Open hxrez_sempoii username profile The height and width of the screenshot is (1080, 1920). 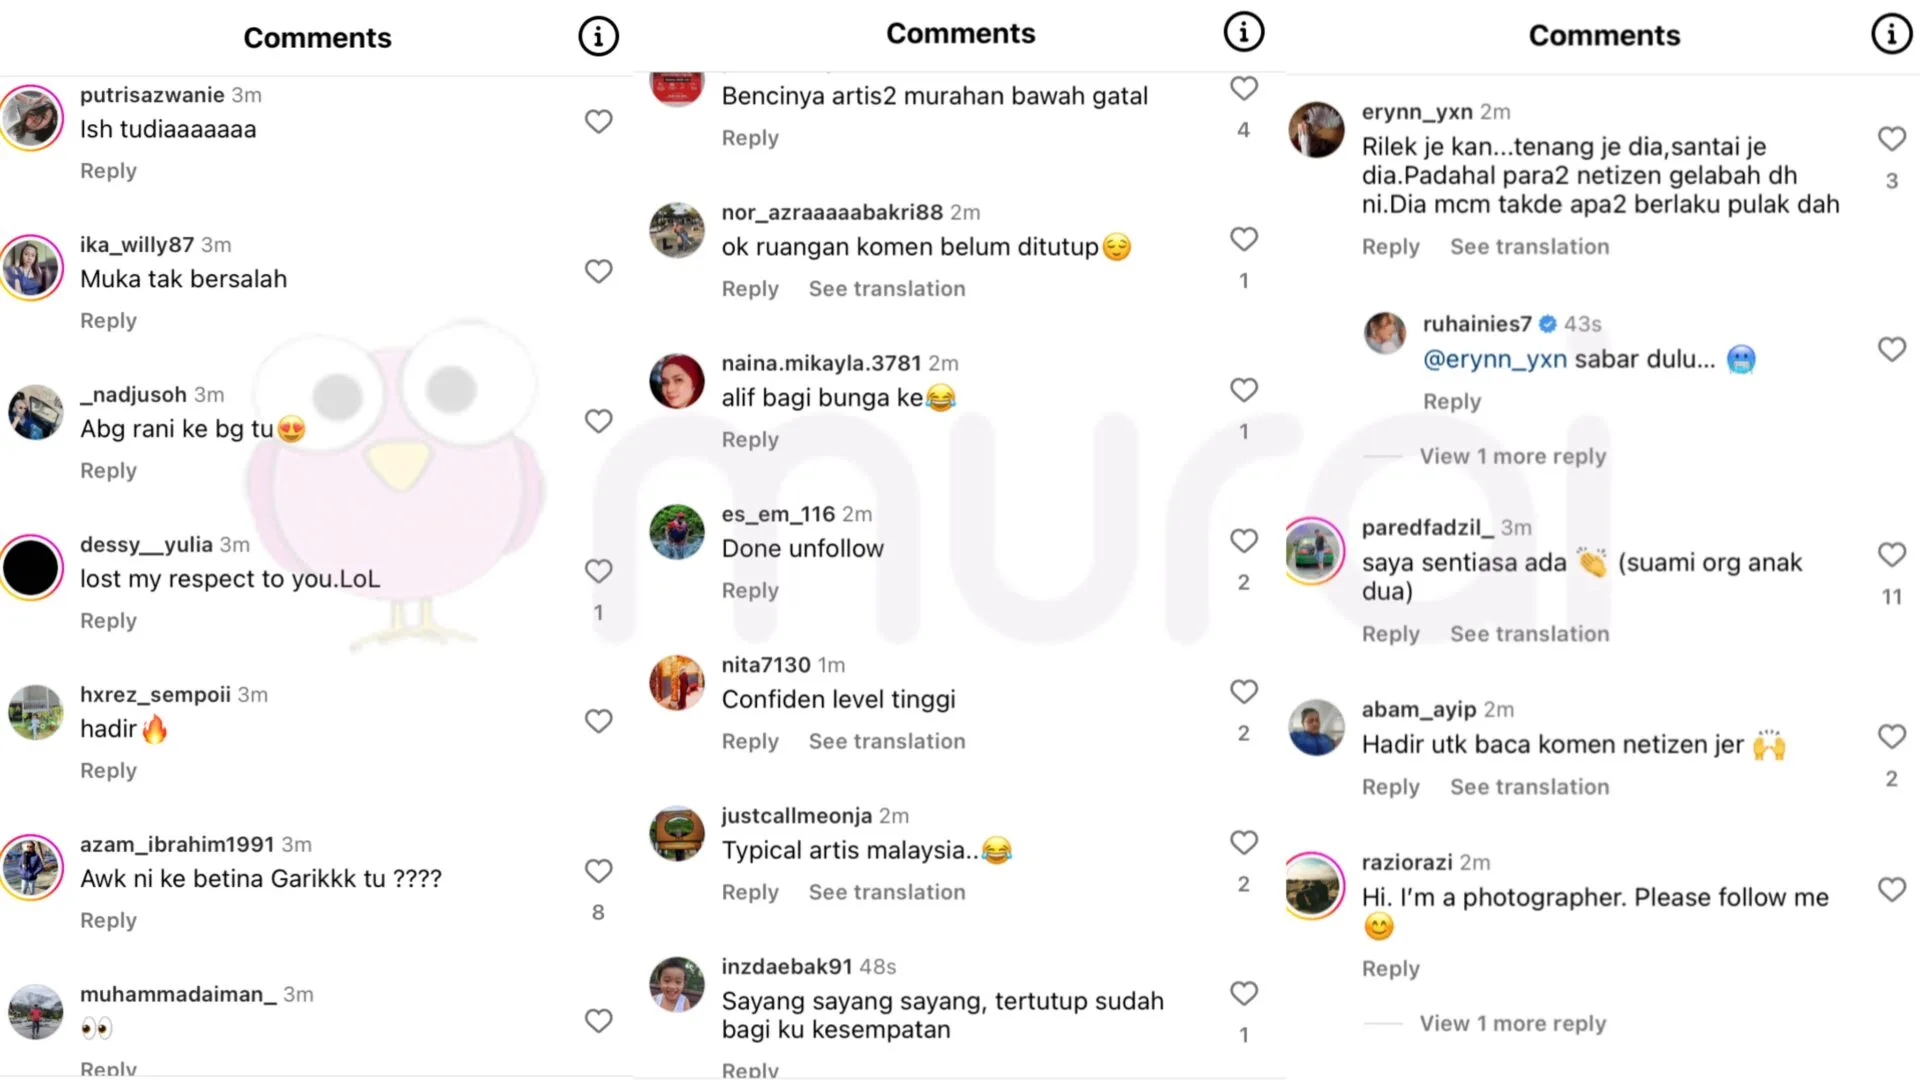click(x=155, y=694)
